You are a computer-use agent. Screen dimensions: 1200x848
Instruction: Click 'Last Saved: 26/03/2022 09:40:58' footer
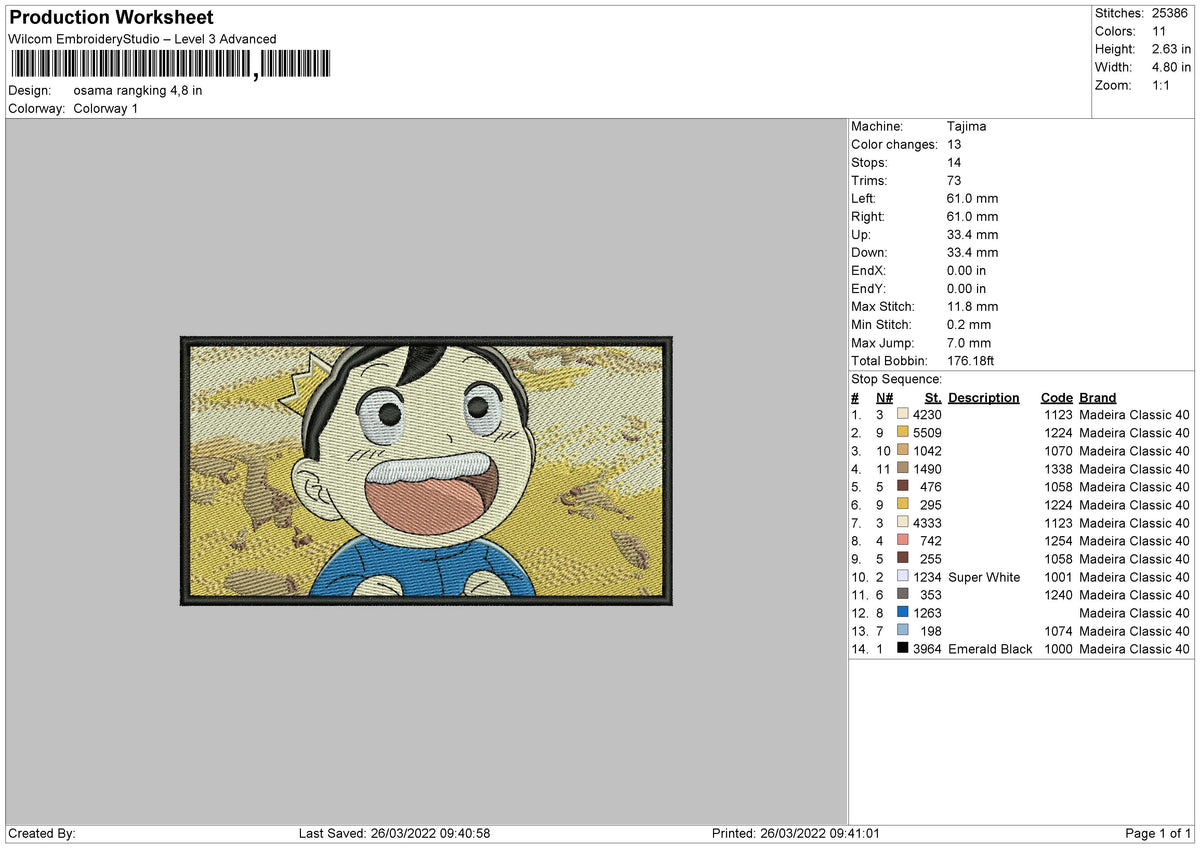click(x=394, y=834)
